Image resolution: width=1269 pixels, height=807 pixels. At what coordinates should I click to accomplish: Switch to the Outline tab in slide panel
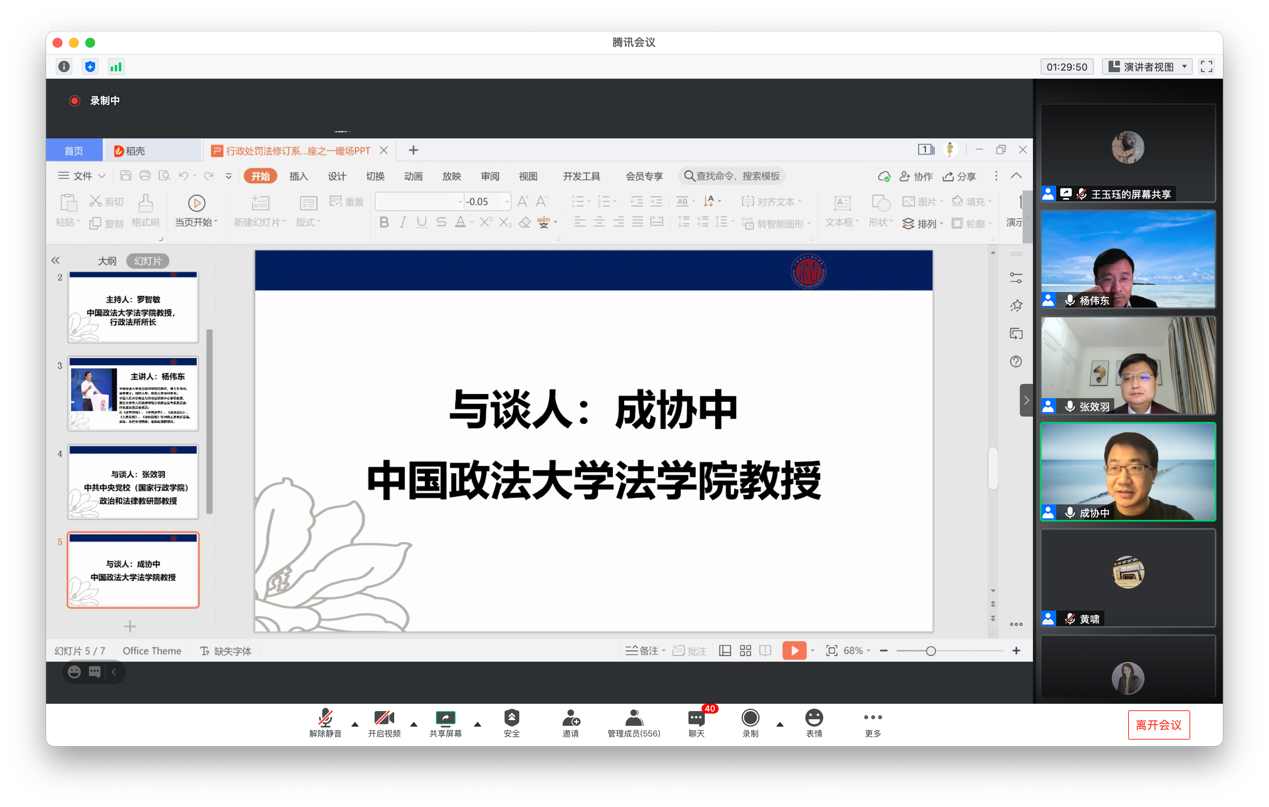point(107,261)
